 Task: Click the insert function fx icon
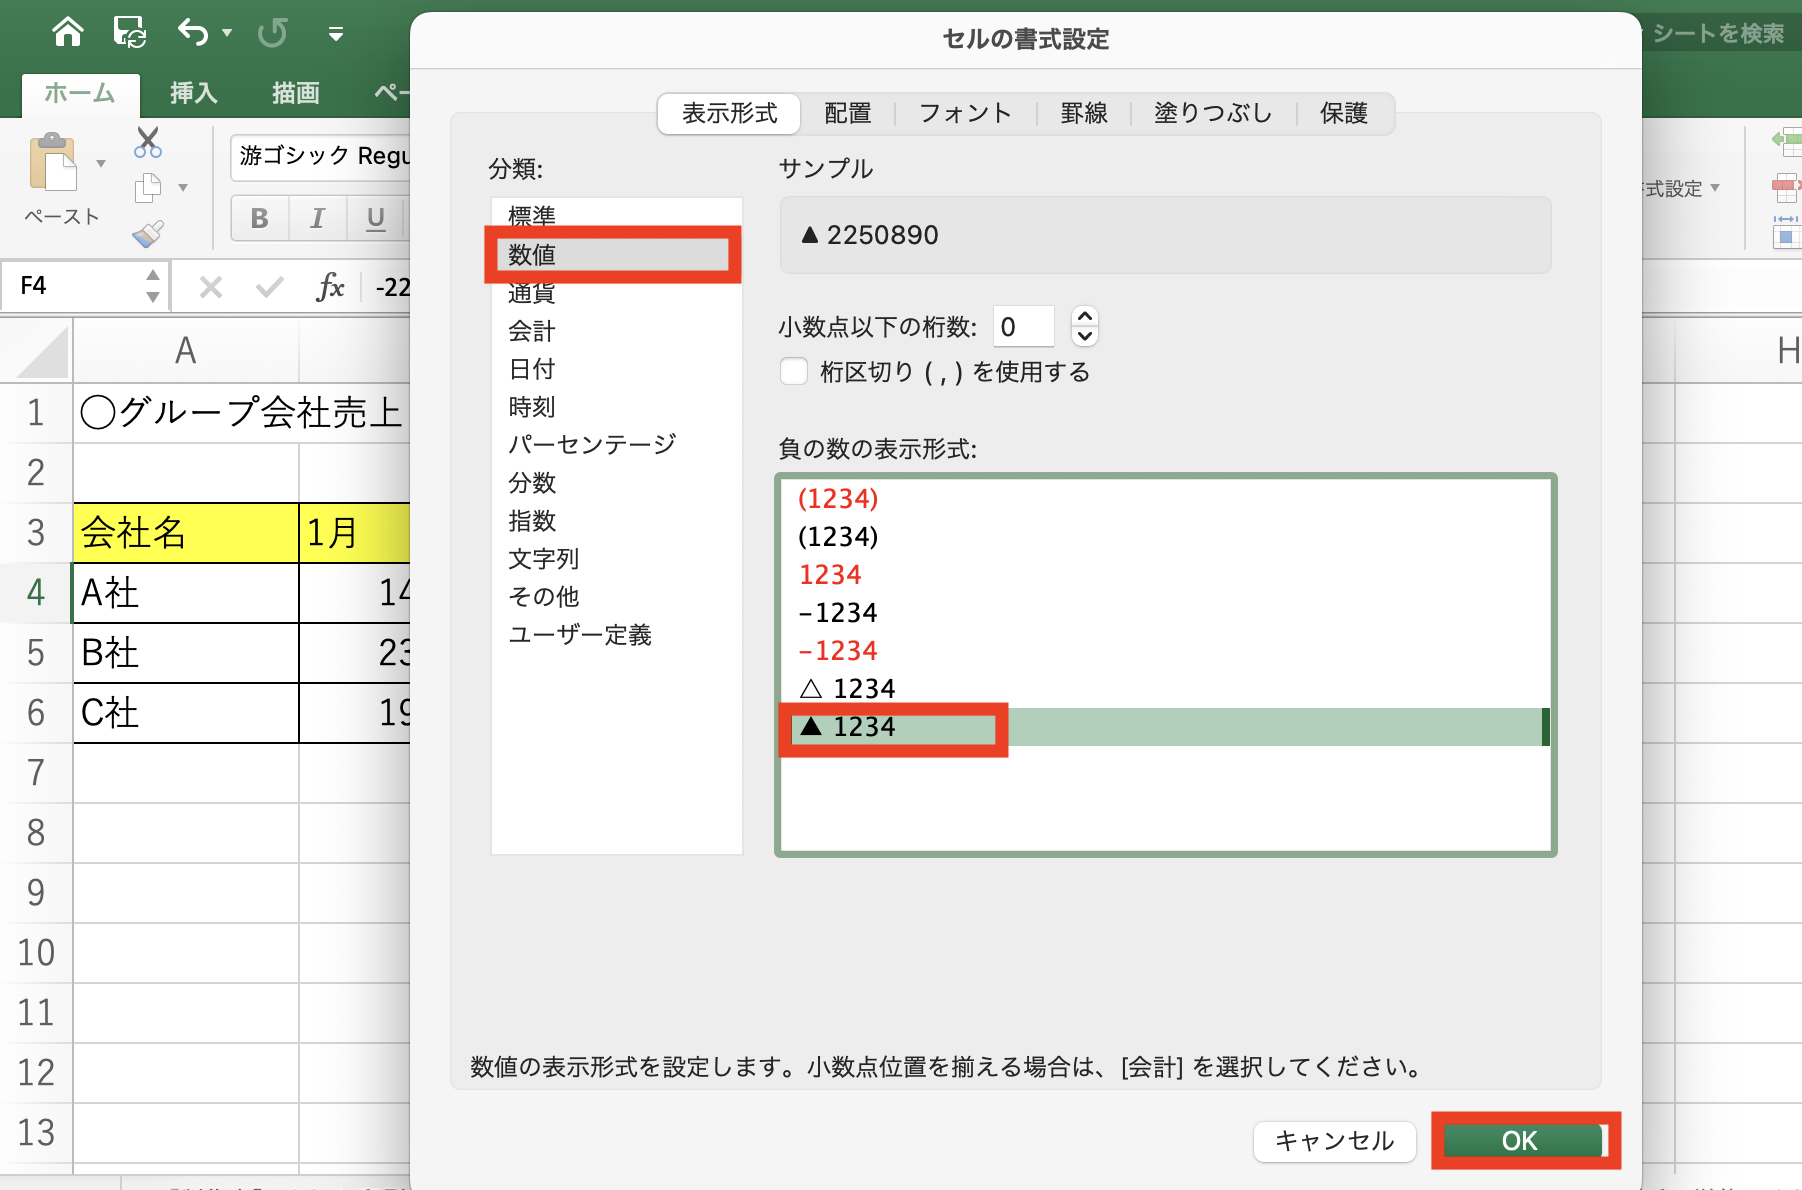point(329,287)
